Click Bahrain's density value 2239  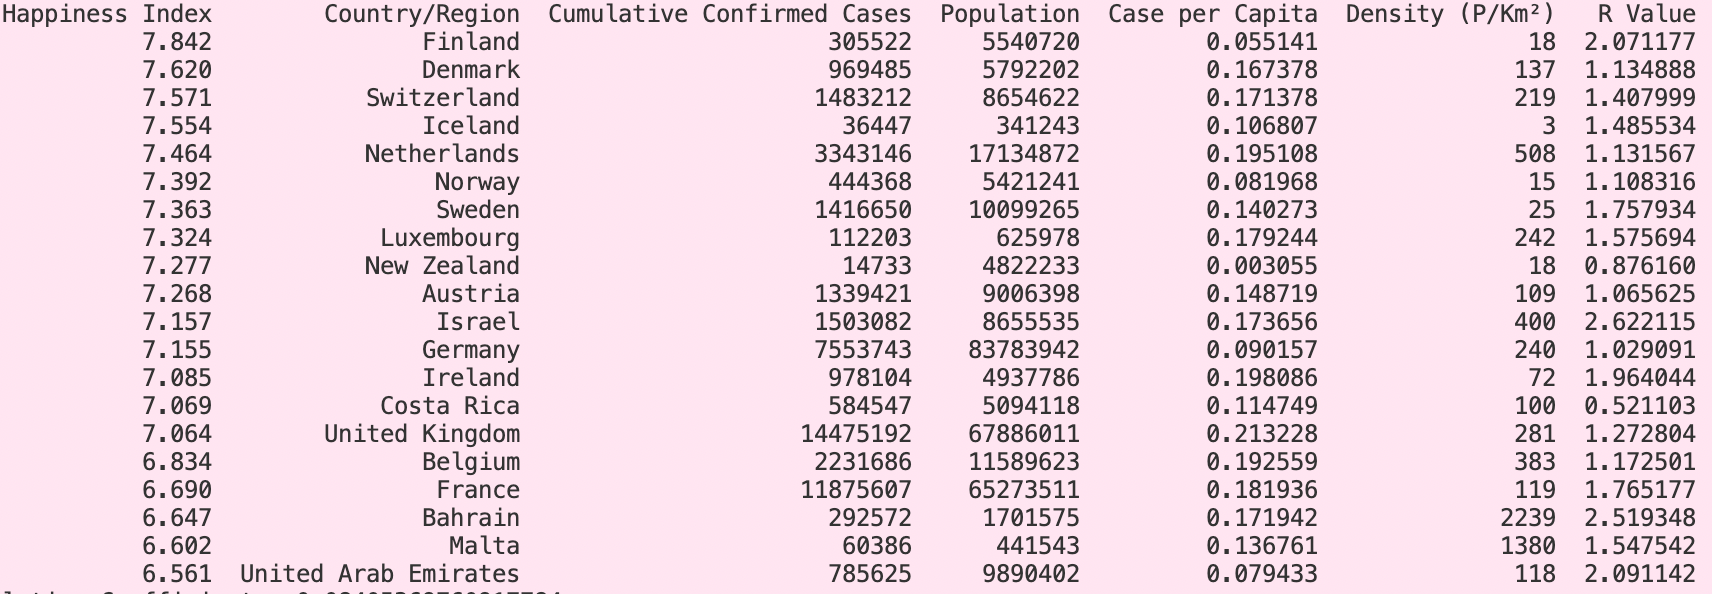coord(1528,518)
